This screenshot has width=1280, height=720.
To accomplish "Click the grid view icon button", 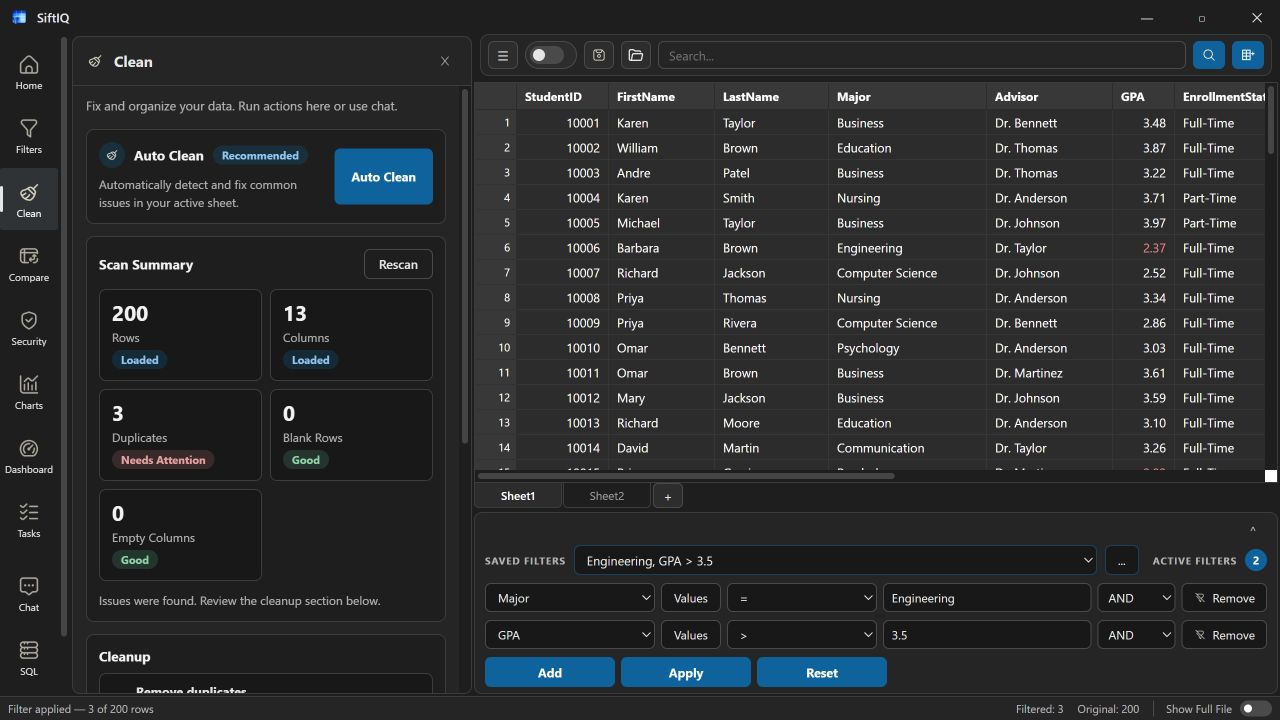I will 1248,55.
